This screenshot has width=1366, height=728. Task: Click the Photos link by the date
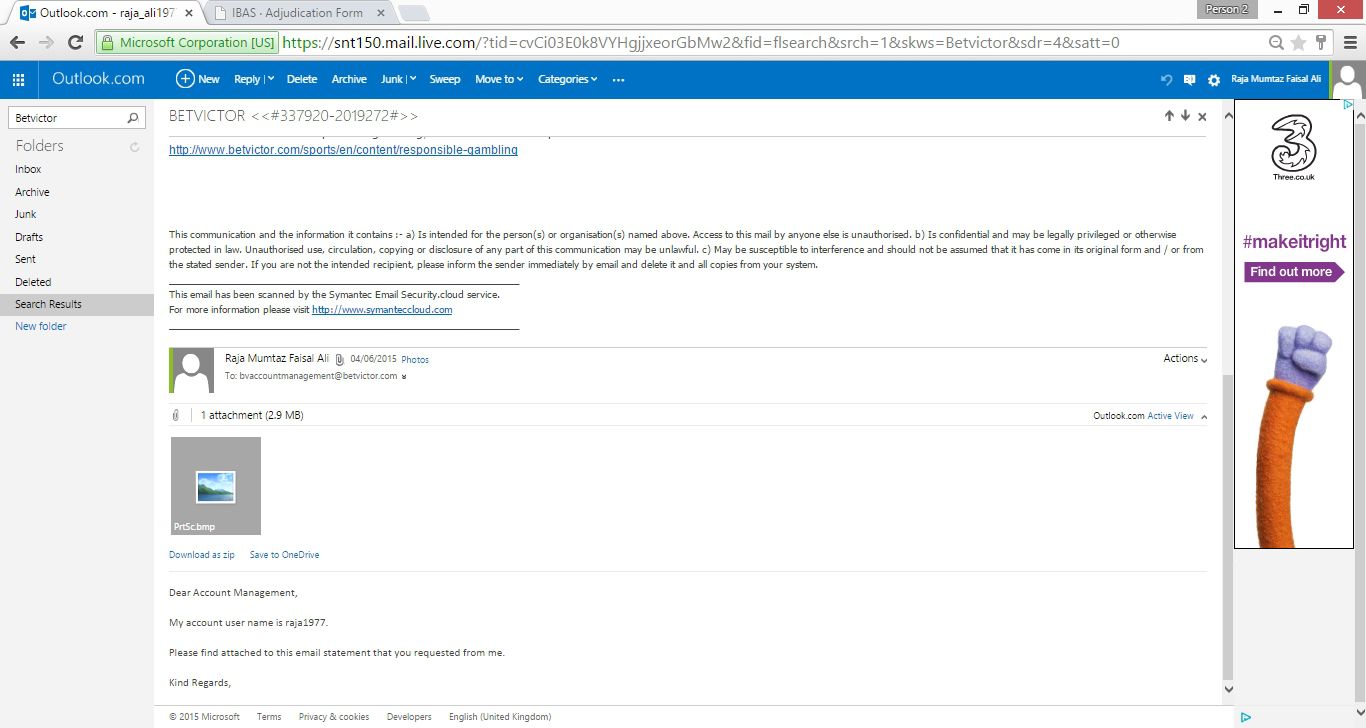click(415, 359)
